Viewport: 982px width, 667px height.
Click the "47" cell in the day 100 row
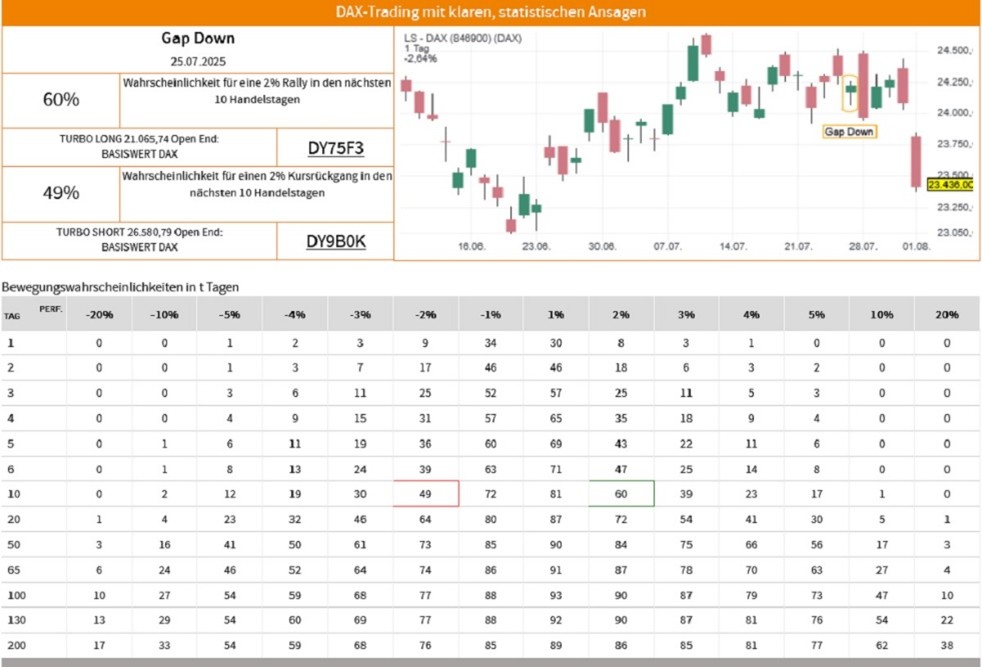point(881,595)
